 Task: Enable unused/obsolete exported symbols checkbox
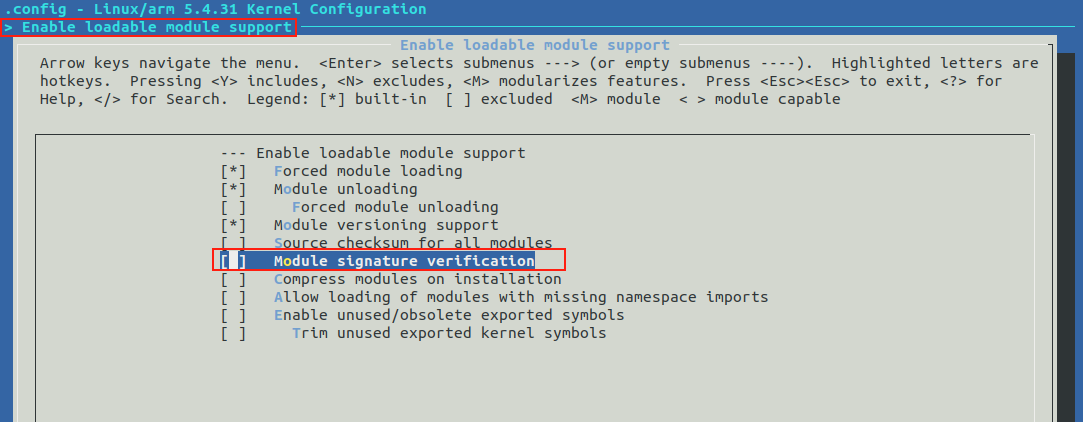click(x=233, y=315)
